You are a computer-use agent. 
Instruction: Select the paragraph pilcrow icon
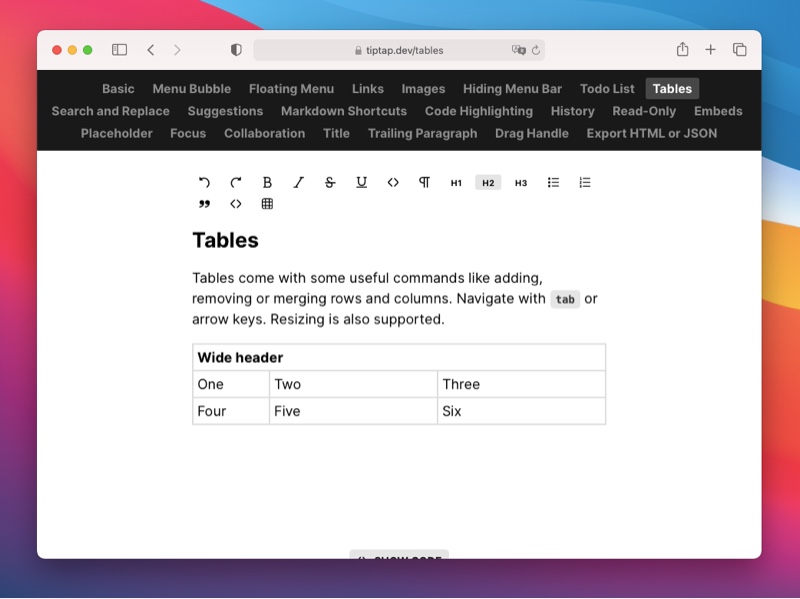coord(424,182)
